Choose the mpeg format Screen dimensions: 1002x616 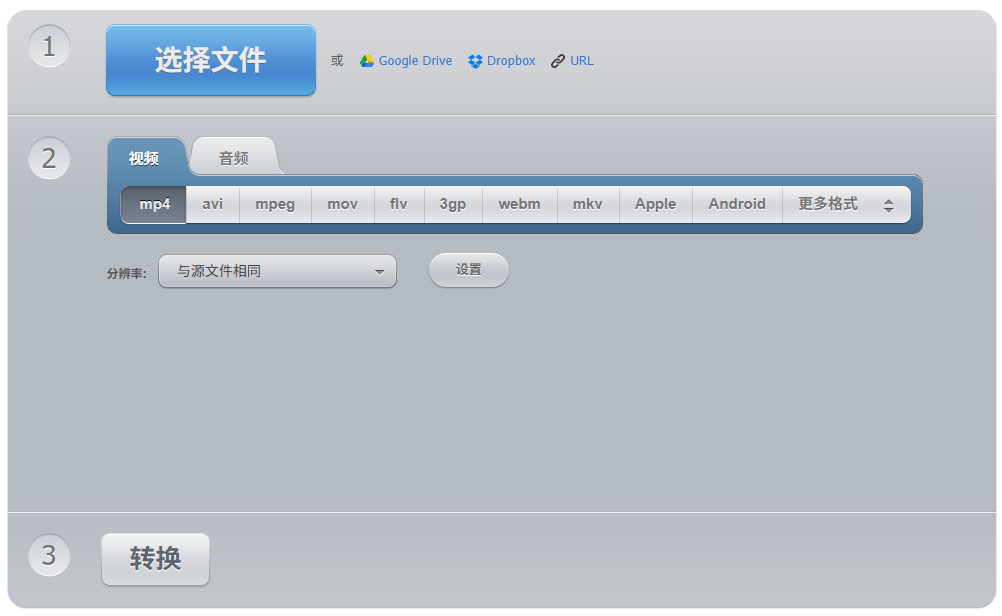[x=275, y=204]
